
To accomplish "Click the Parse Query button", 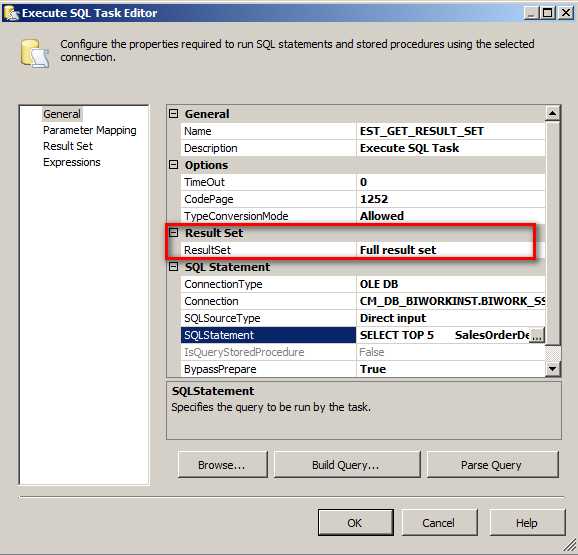I will [x=492, y=465].
